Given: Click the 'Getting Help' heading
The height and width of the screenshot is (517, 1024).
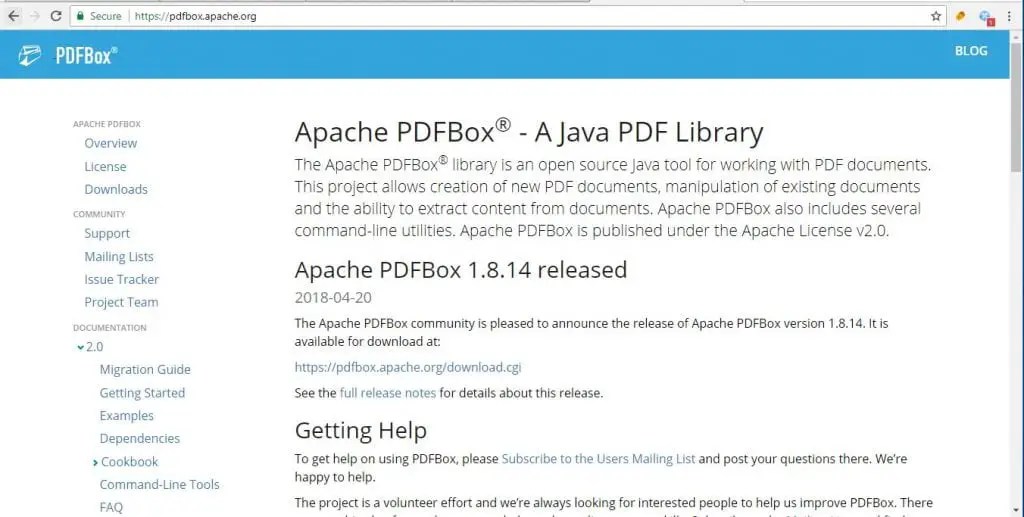Looking at the screenshot, I should click(x=360, y=431).
